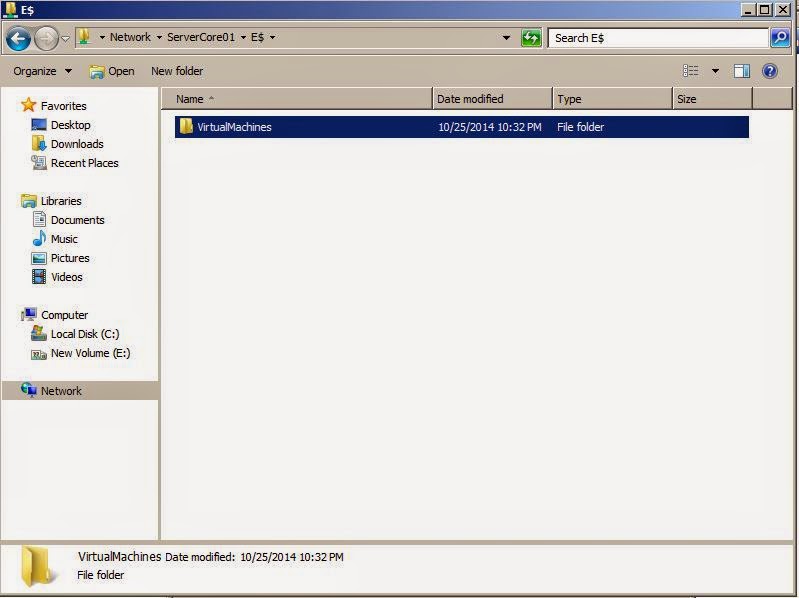Click the Local Disk (C:) drive icon

point(39,333)
